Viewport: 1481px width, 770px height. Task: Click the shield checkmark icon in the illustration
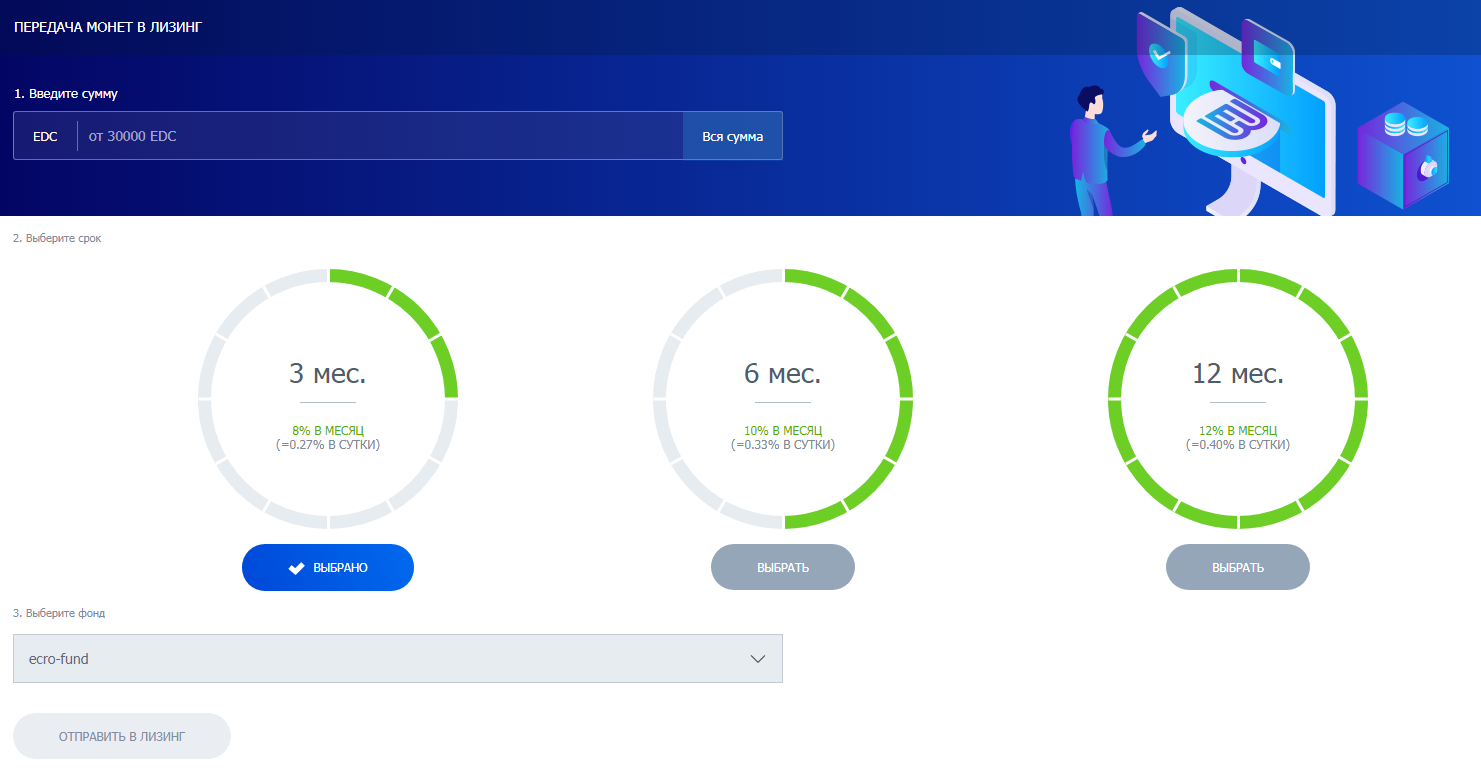(x=1160, y=54)
